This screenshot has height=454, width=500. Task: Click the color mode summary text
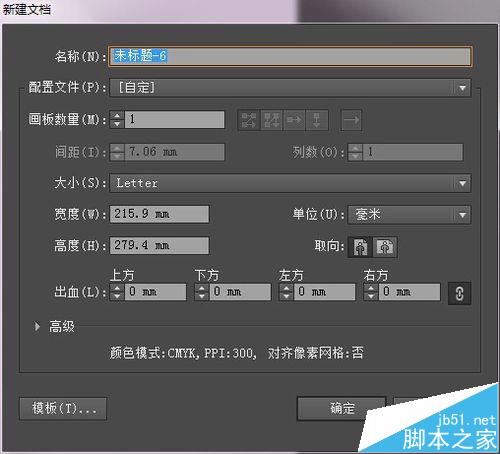pyautogui.click(x=236, y=353)
